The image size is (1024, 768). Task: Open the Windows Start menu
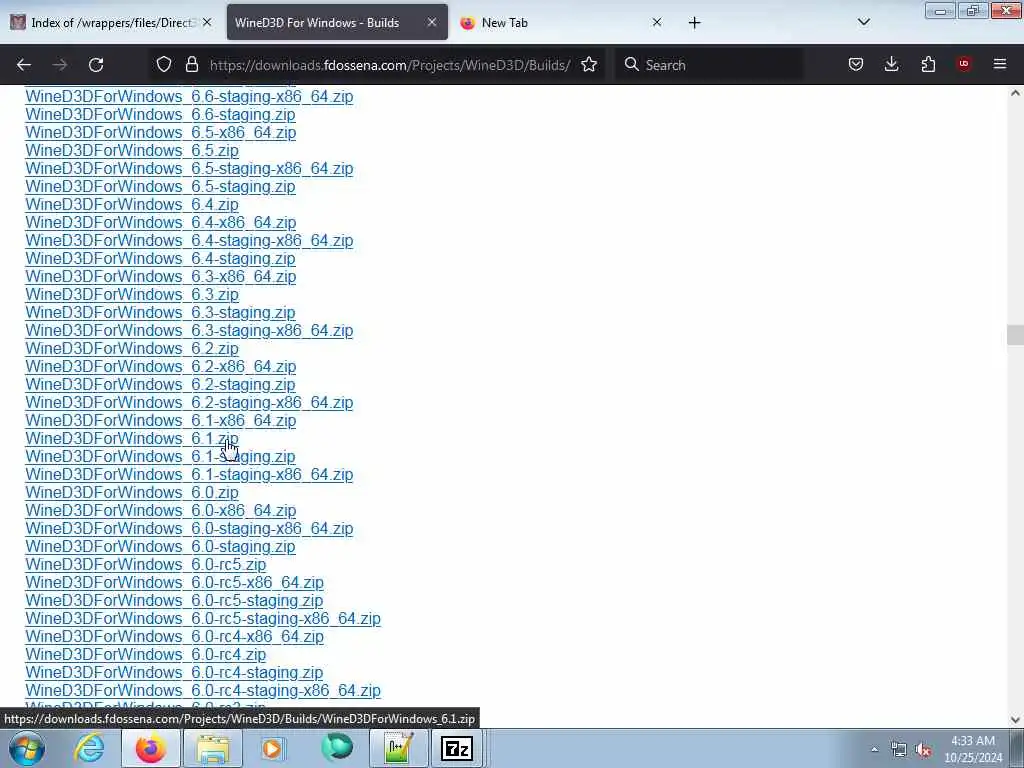(x=27, y=748)
